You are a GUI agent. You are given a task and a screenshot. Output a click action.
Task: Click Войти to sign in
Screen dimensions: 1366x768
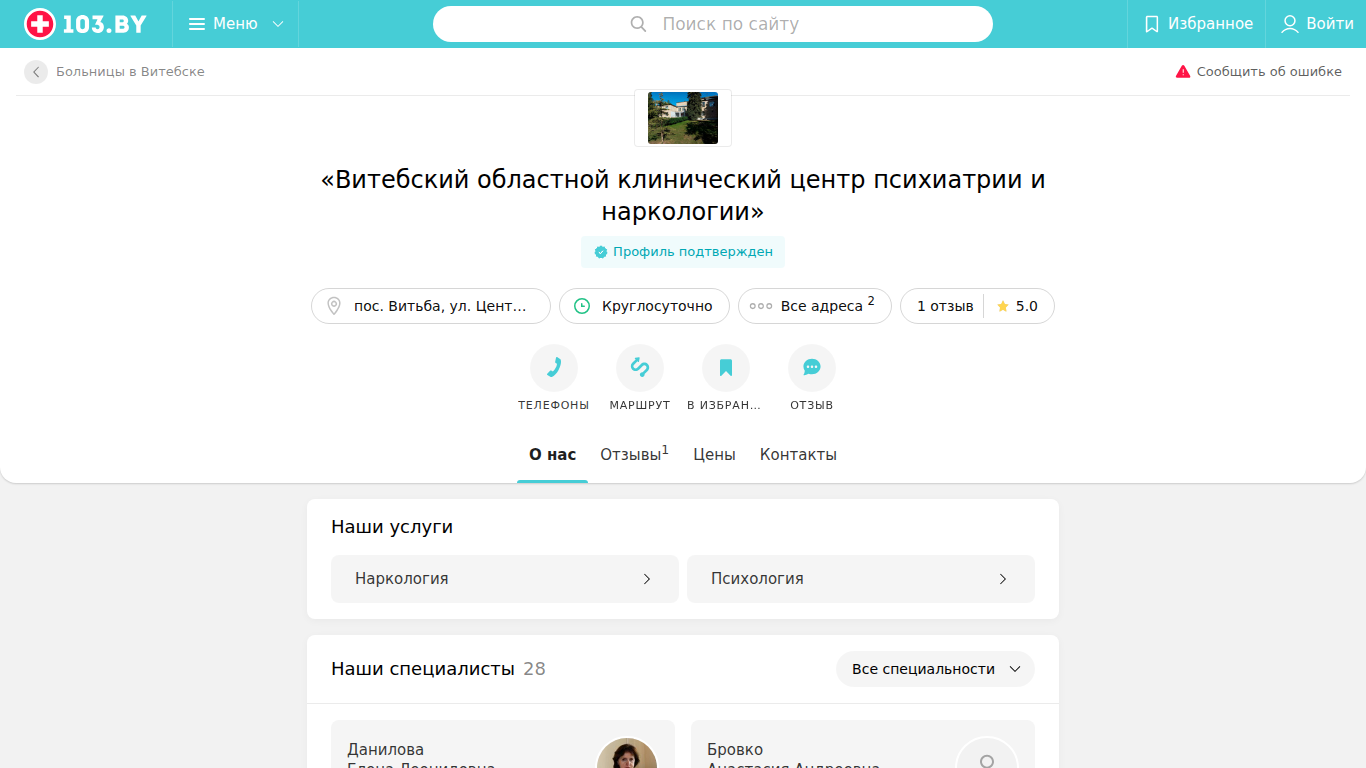(1317, 24)
